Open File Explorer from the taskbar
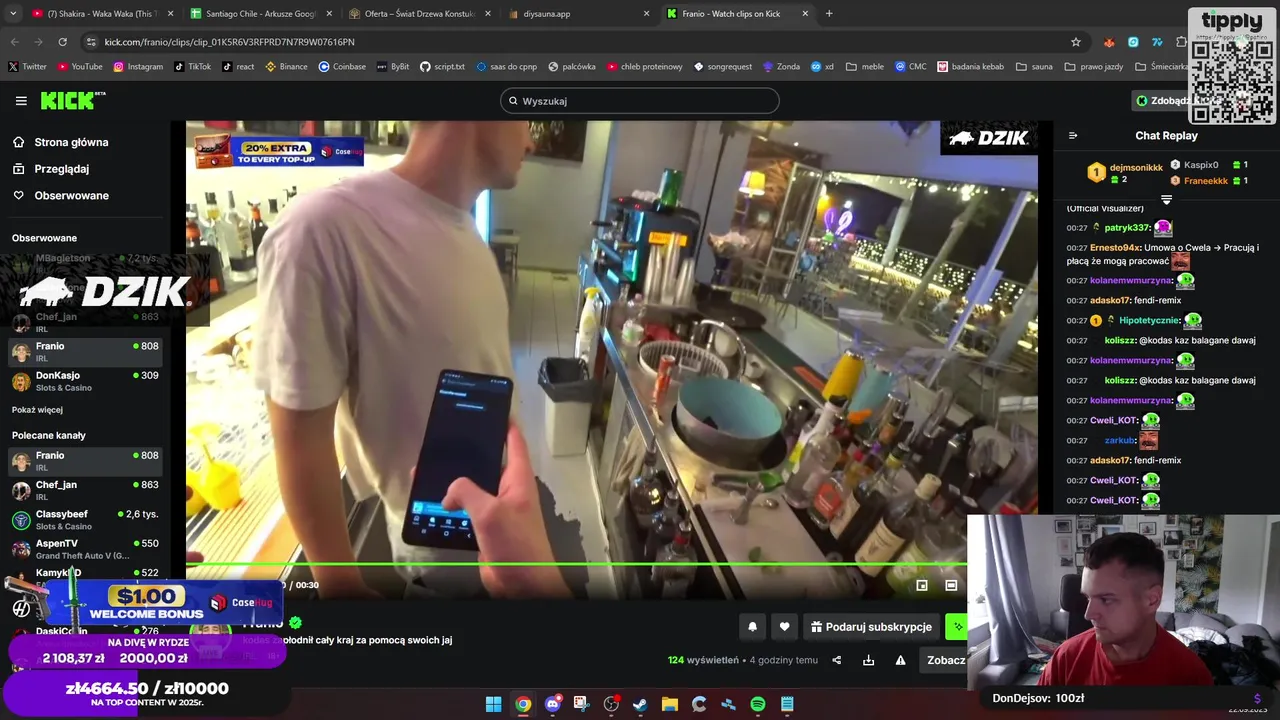The height and width of the screenshot is (720, 1280). (x=669, y=704)
